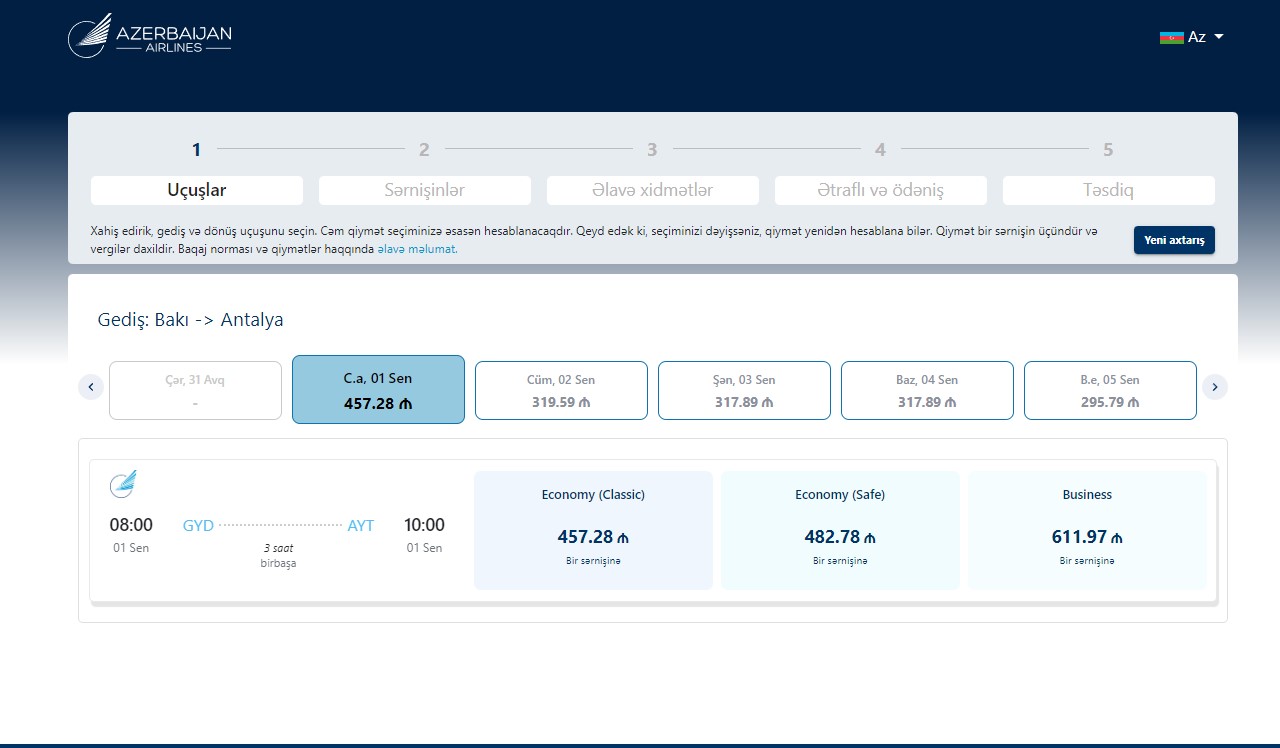
Task: Pick Şən, 03 Sen date option
Action: (x=744, y=390)
